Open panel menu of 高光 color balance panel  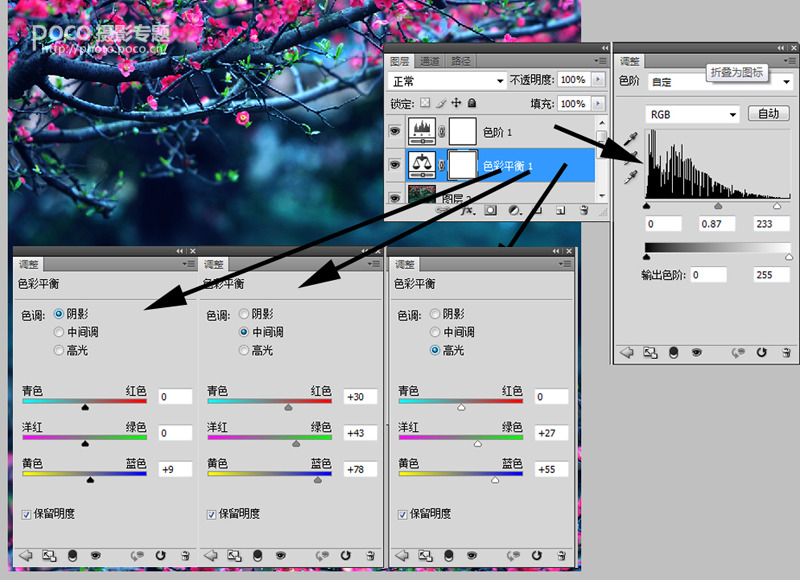[x=565, y=264]
